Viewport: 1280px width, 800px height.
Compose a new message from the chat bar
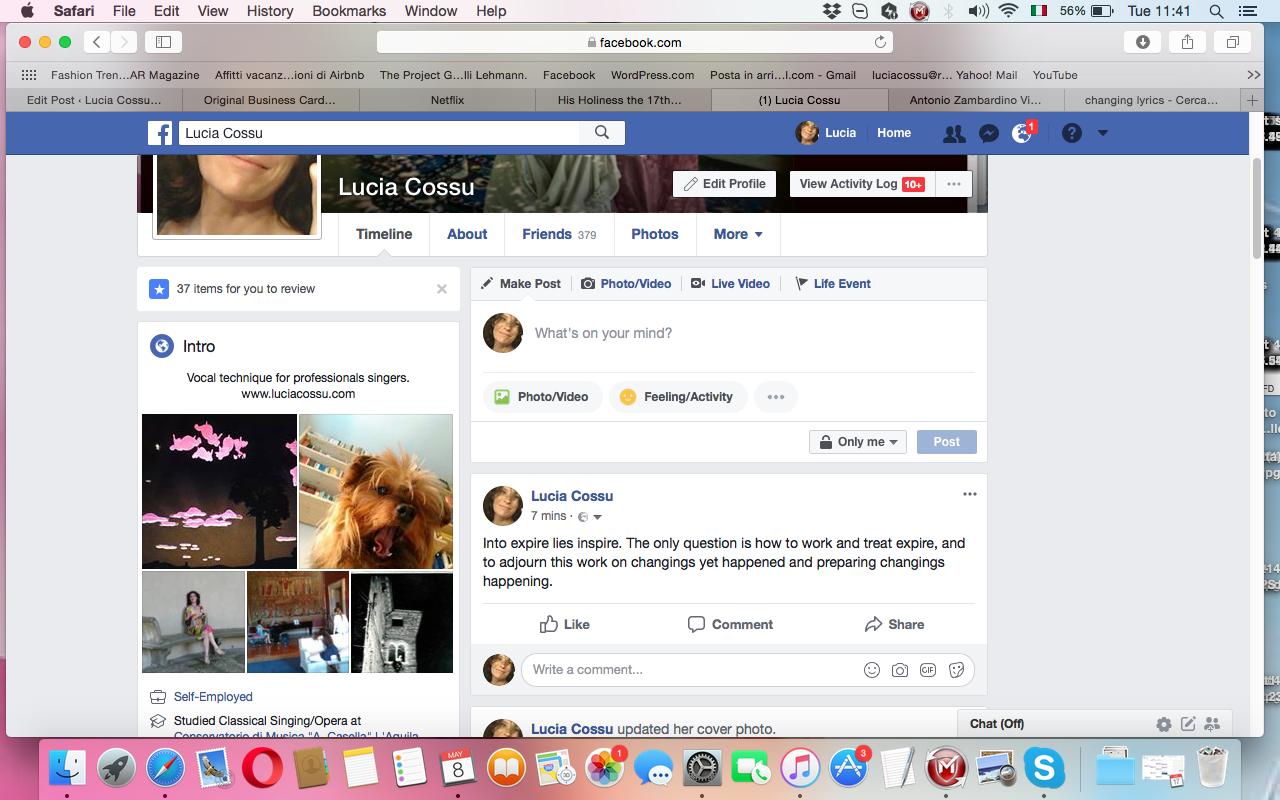(x=1189, y=723)
